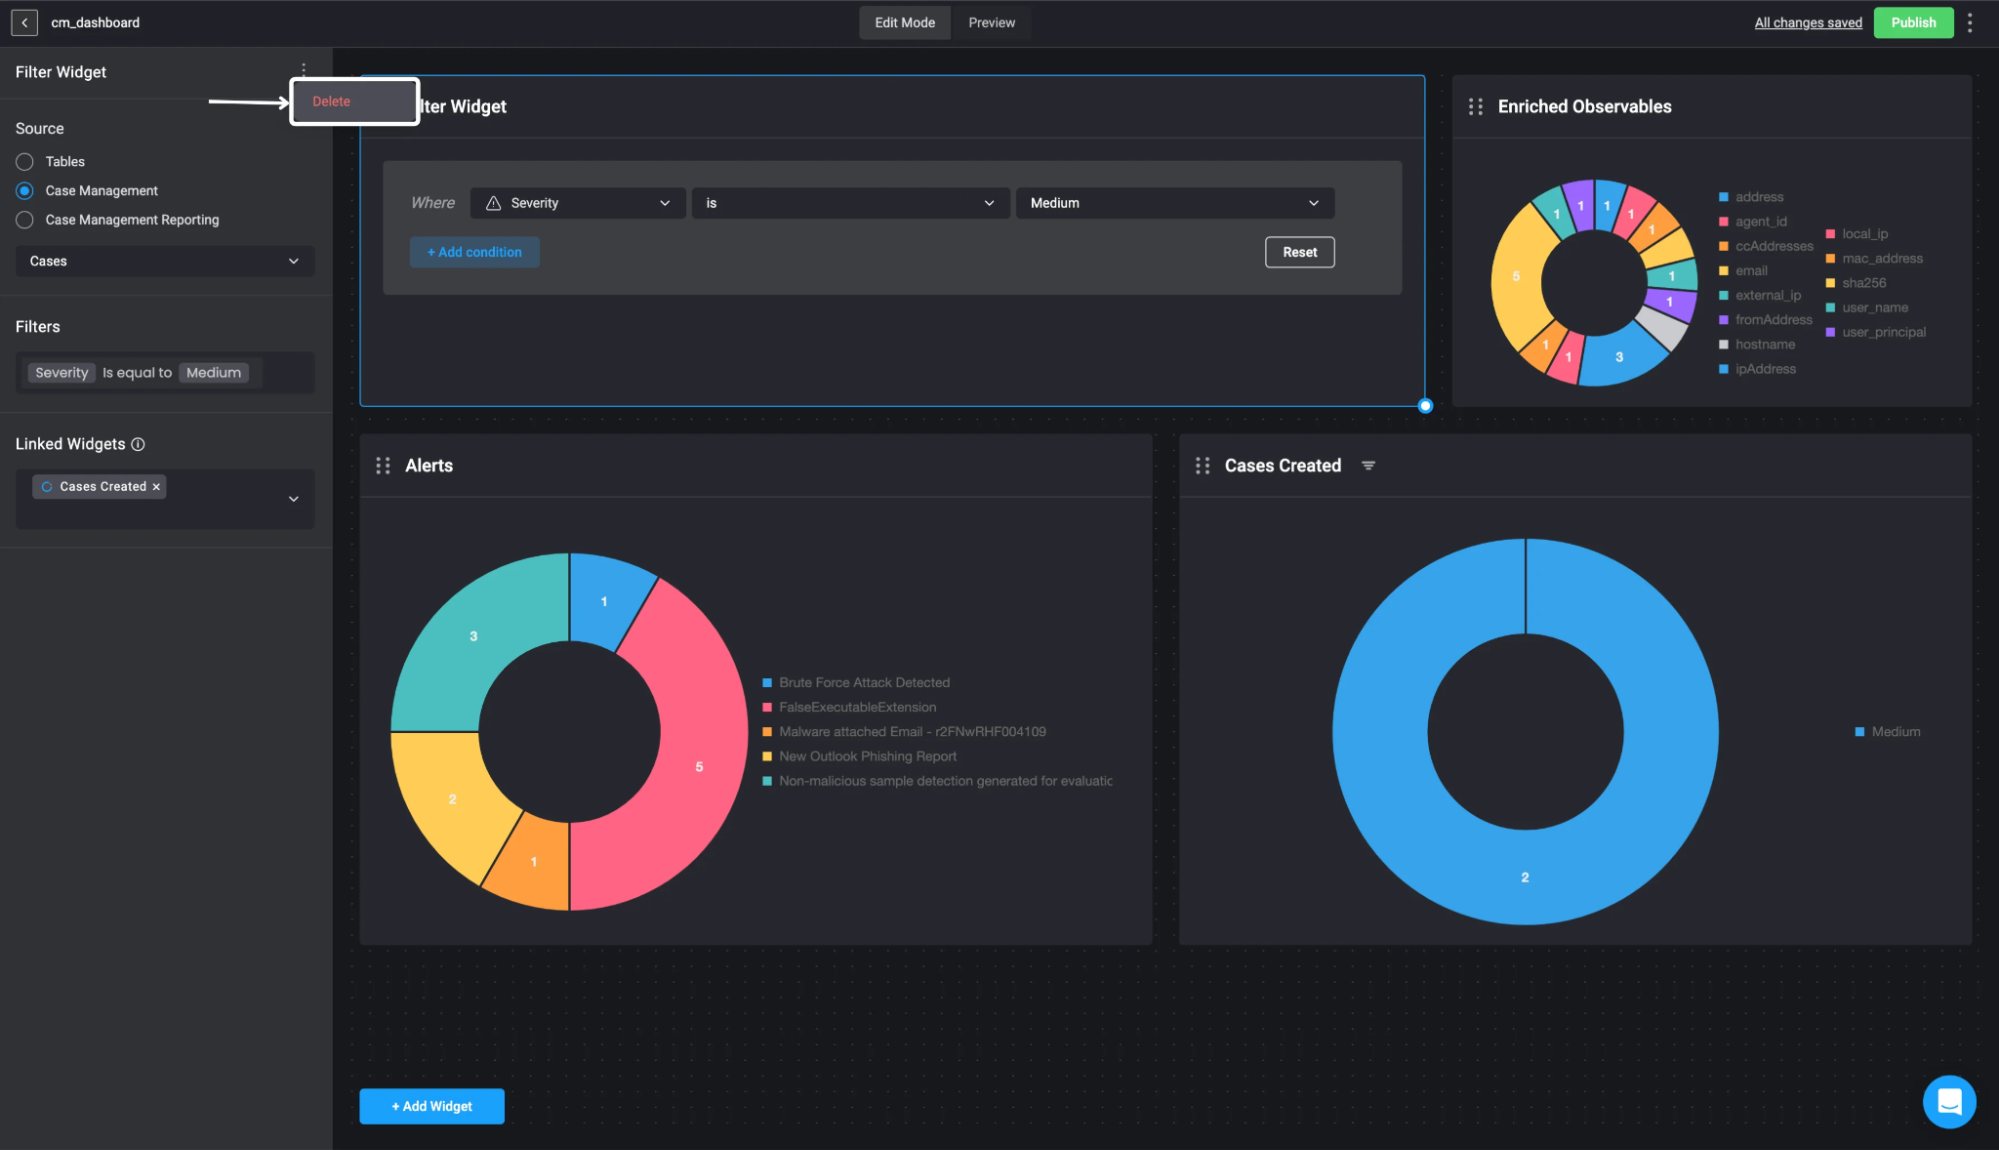Click the Brute Force Attack Detected legend swatch
Screen dimensions: 1999x1150
(767, 683)
